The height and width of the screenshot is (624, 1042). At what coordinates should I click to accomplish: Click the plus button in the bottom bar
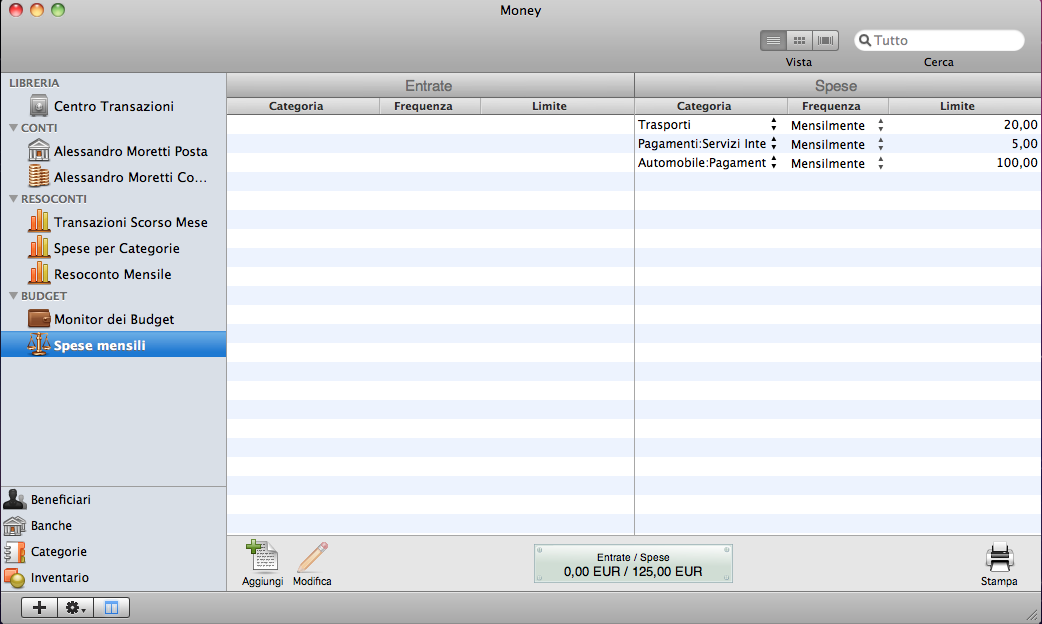tap(39, 607)
